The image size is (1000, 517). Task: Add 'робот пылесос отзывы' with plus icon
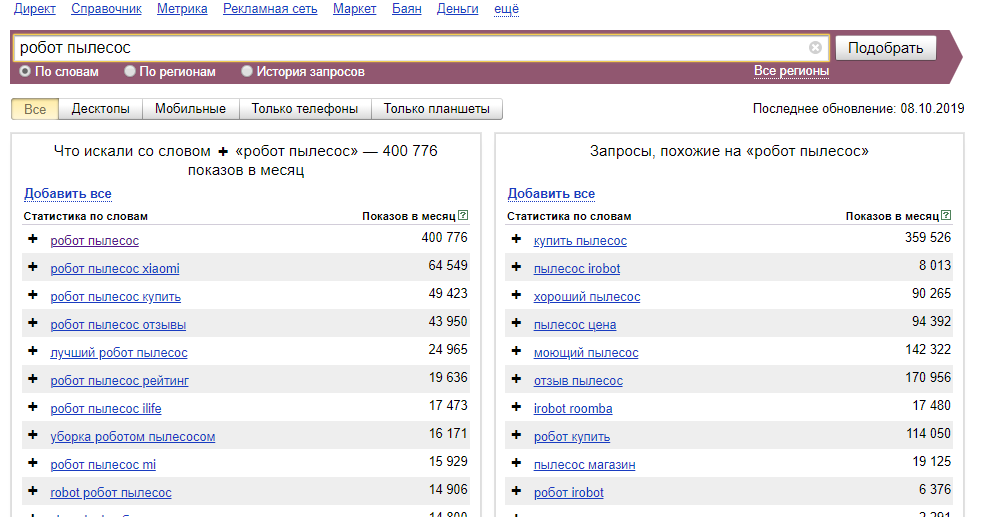[x=33, y=323]
